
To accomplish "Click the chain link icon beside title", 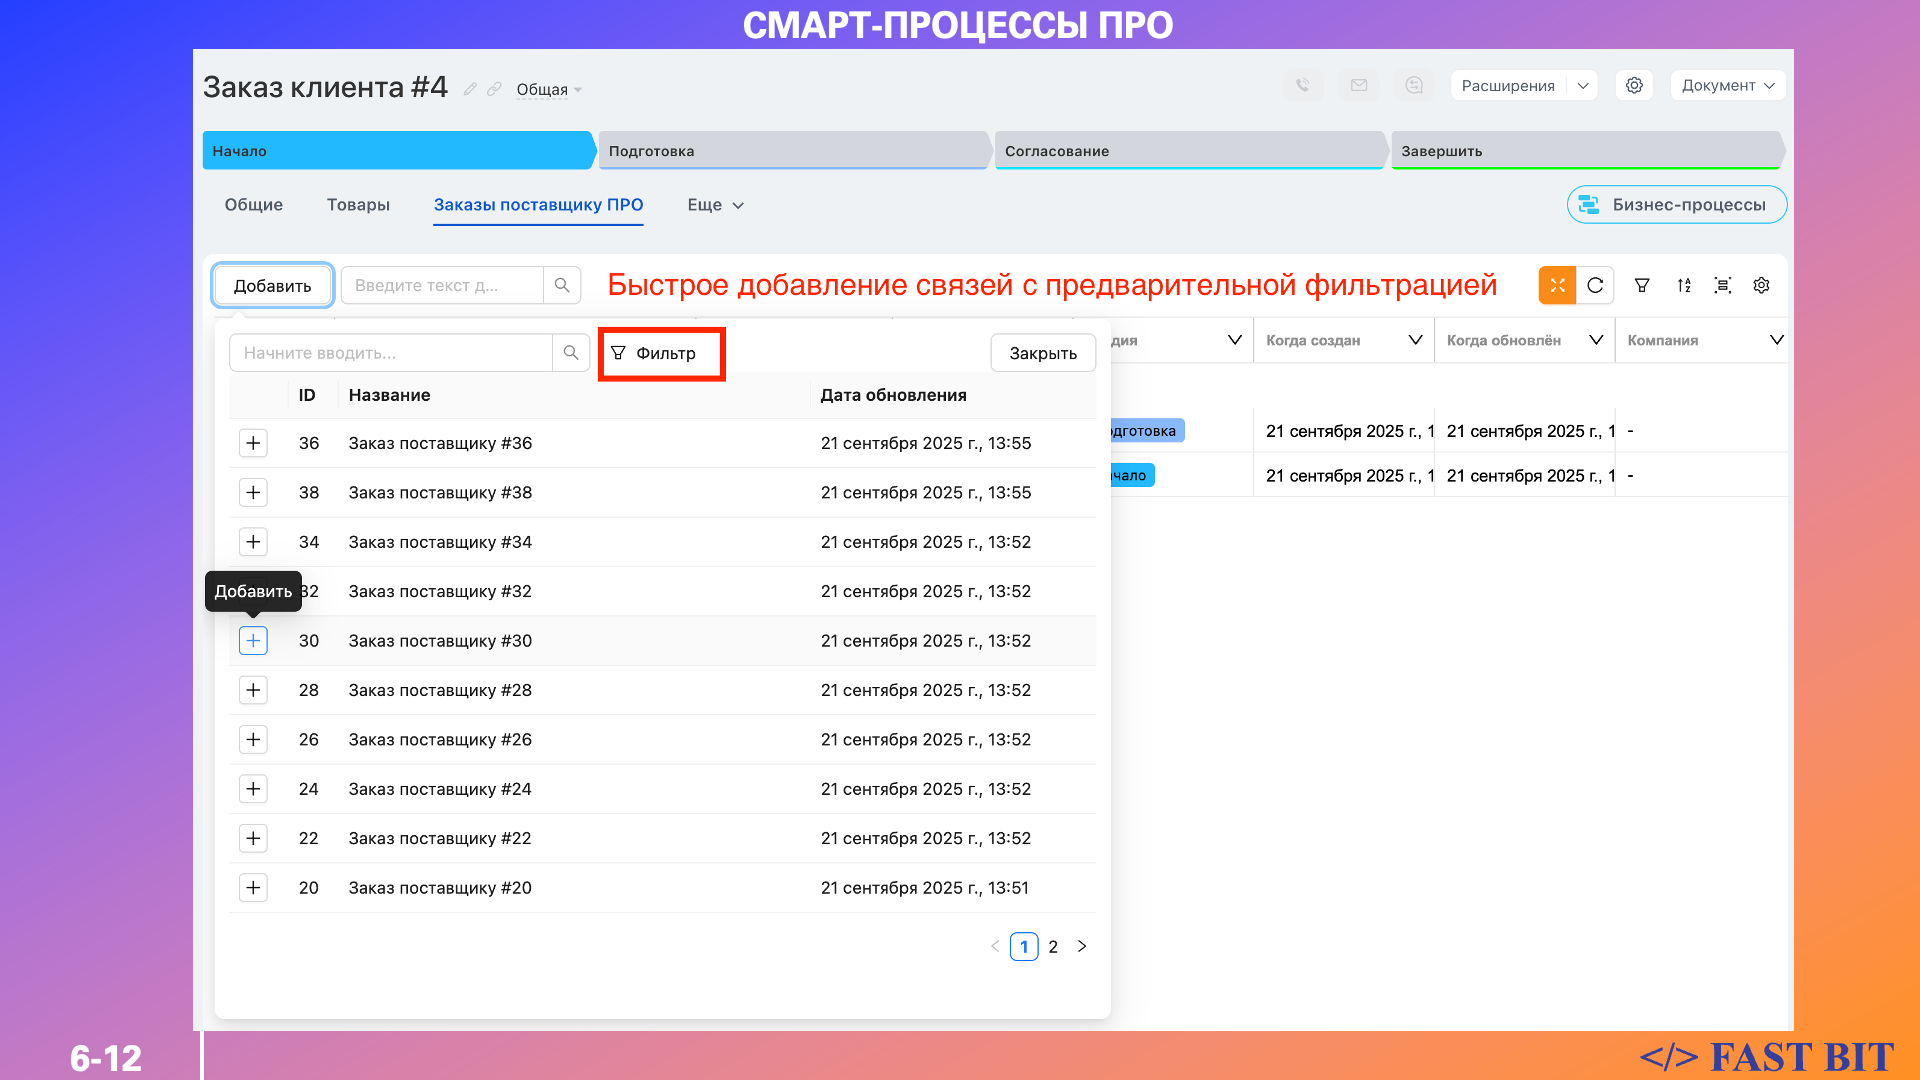I will pyautogui.click(x=494, y=89).
